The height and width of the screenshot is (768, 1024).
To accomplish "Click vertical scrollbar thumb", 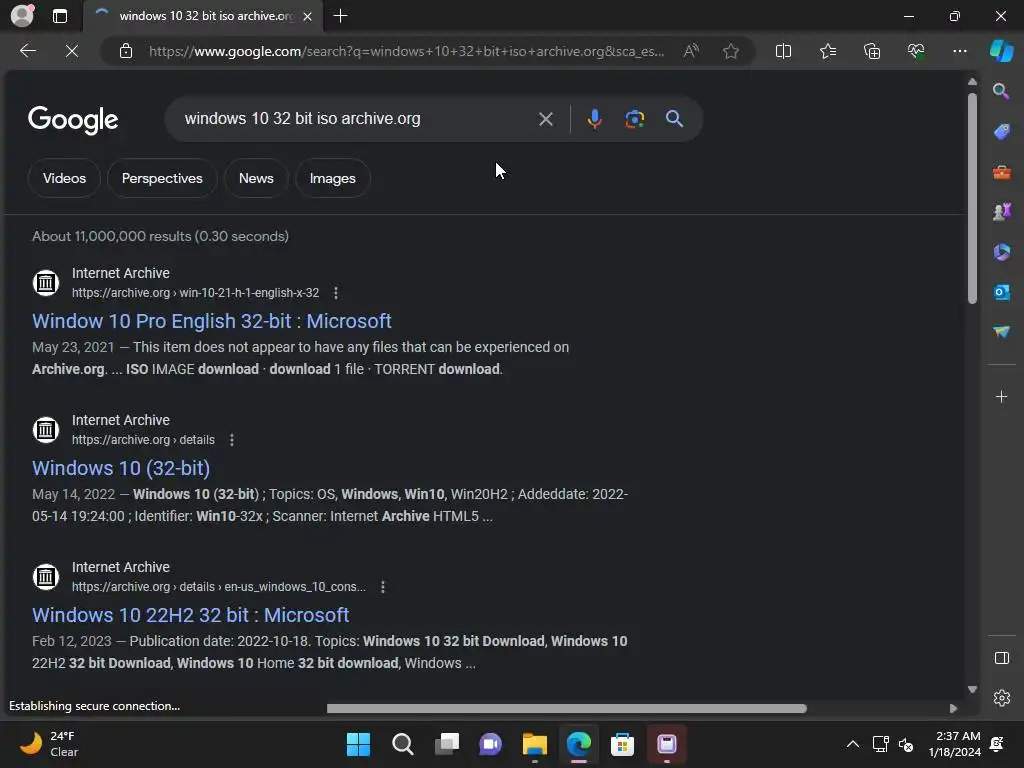I will pos(972,199).
